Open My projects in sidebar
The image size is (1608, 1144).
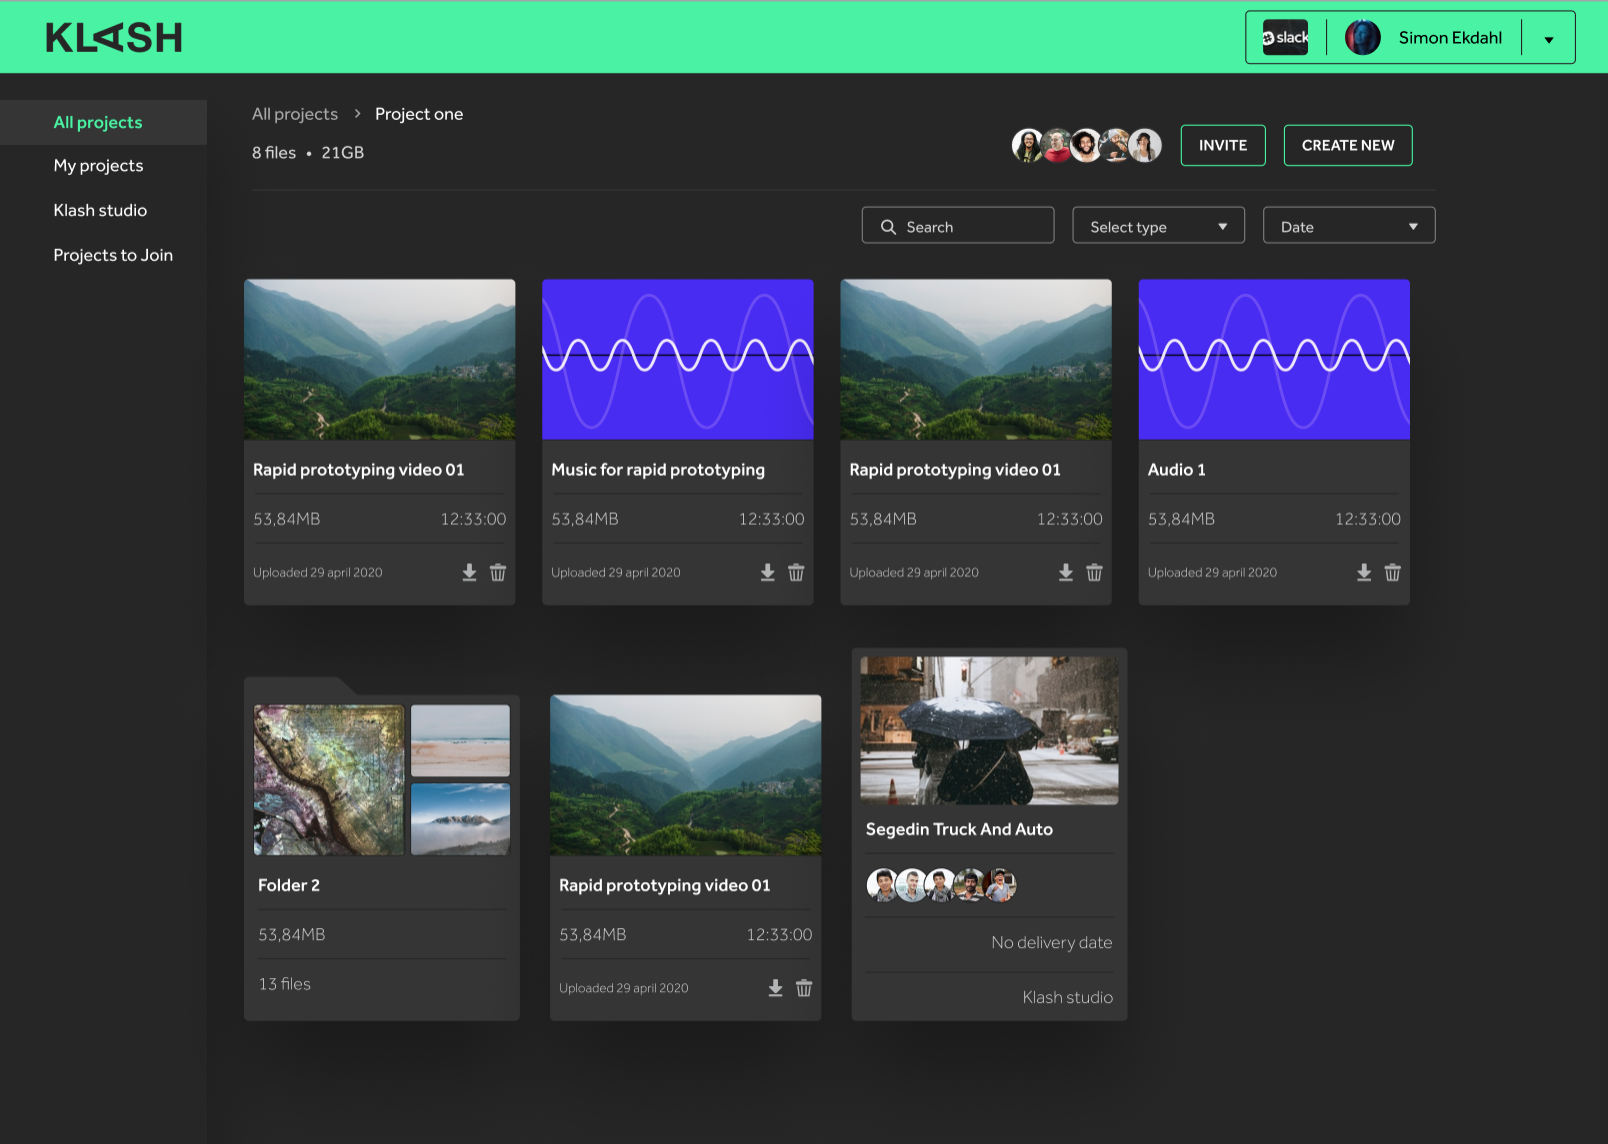pyautogui.click(x=98, y=166)
